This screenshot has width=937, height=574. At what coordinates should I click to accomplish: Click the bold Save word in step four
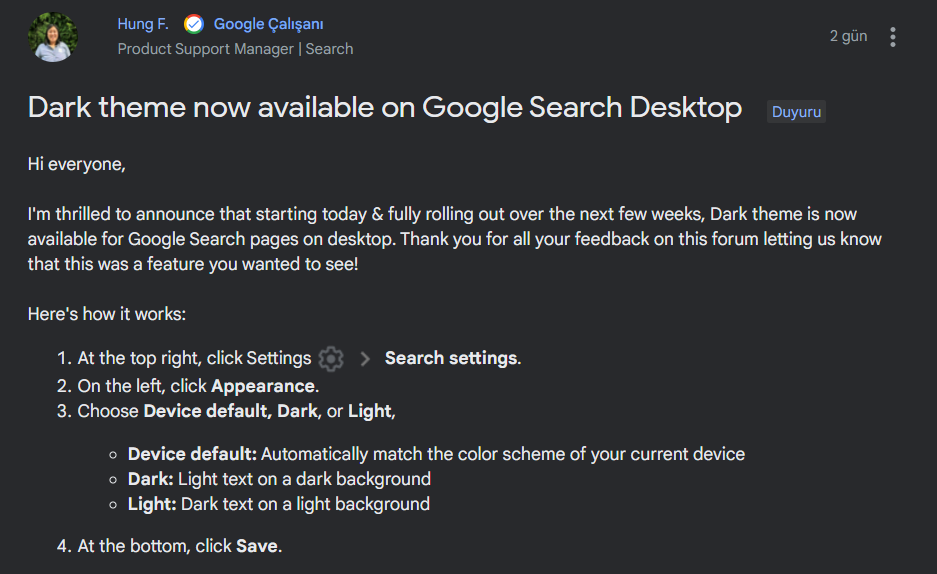[x=257, y=546]
